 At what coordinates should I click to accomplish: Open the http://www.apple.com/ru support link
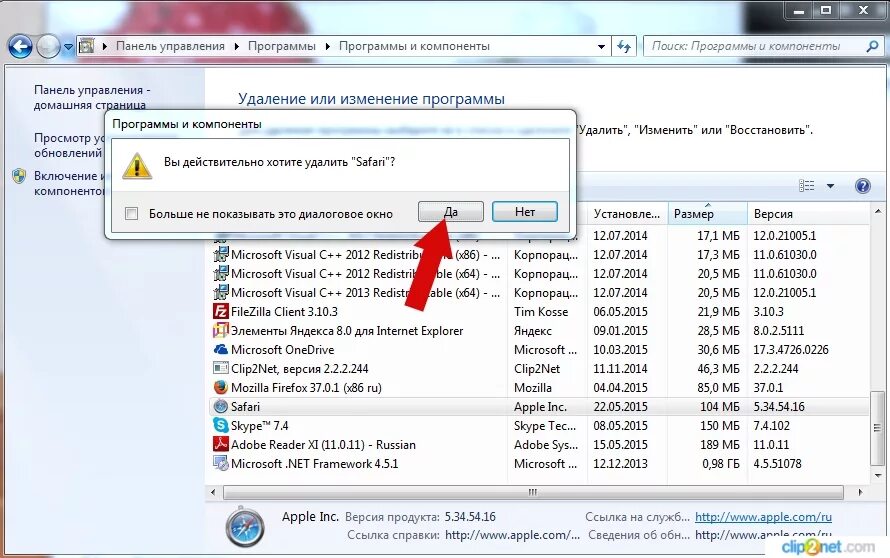tap(763, 517)
